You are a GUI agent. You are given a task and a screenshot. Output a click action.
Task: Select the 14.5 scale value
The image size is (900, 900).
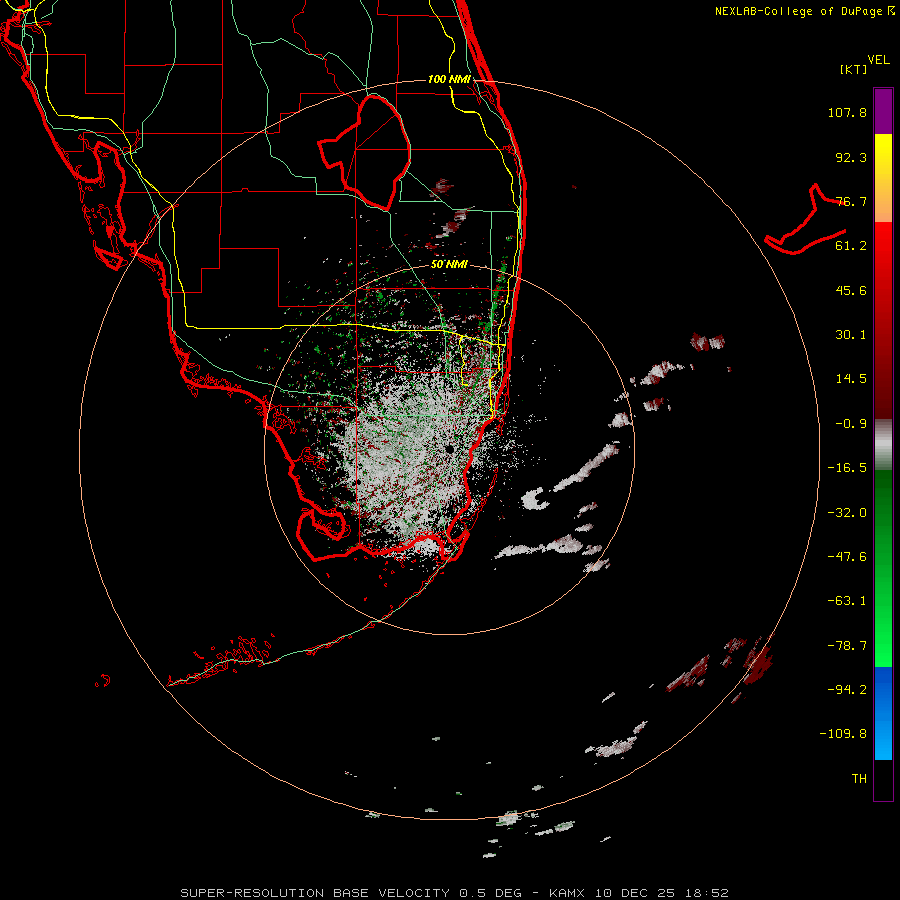(x=851, y=379)
